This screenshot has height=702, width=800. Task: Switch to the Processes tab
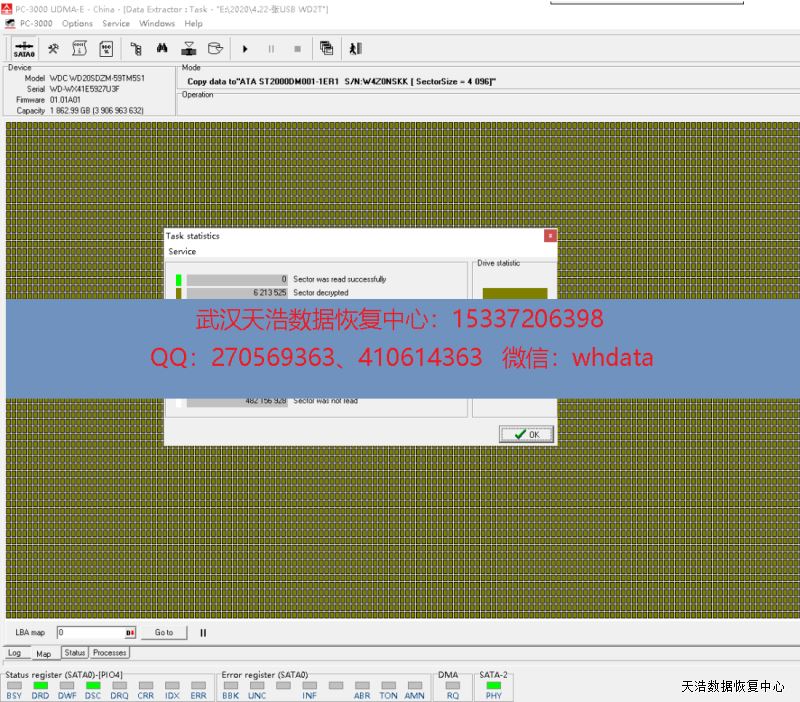(110, 652)
